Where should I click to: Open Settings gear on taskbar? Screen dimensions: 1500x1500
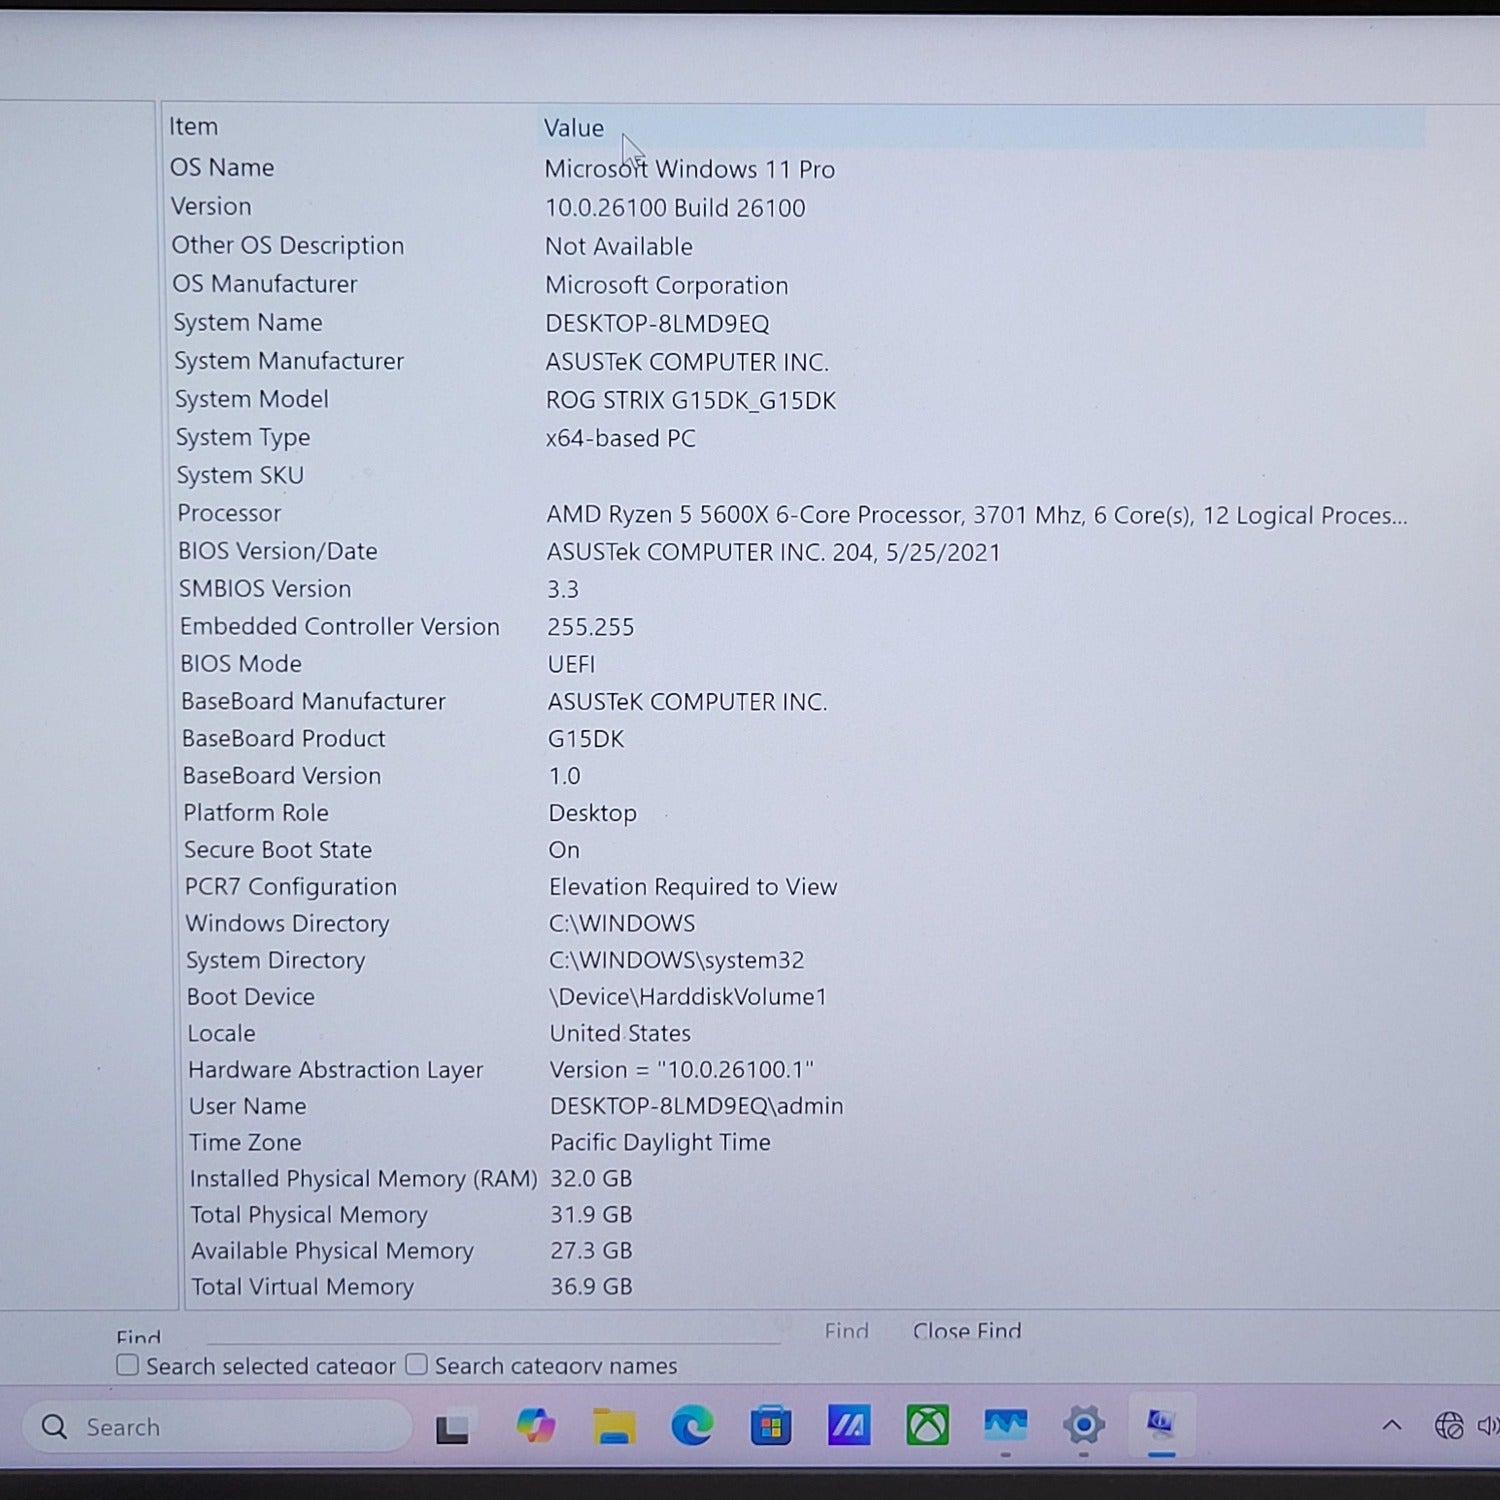click(x=1084, y=1425)
